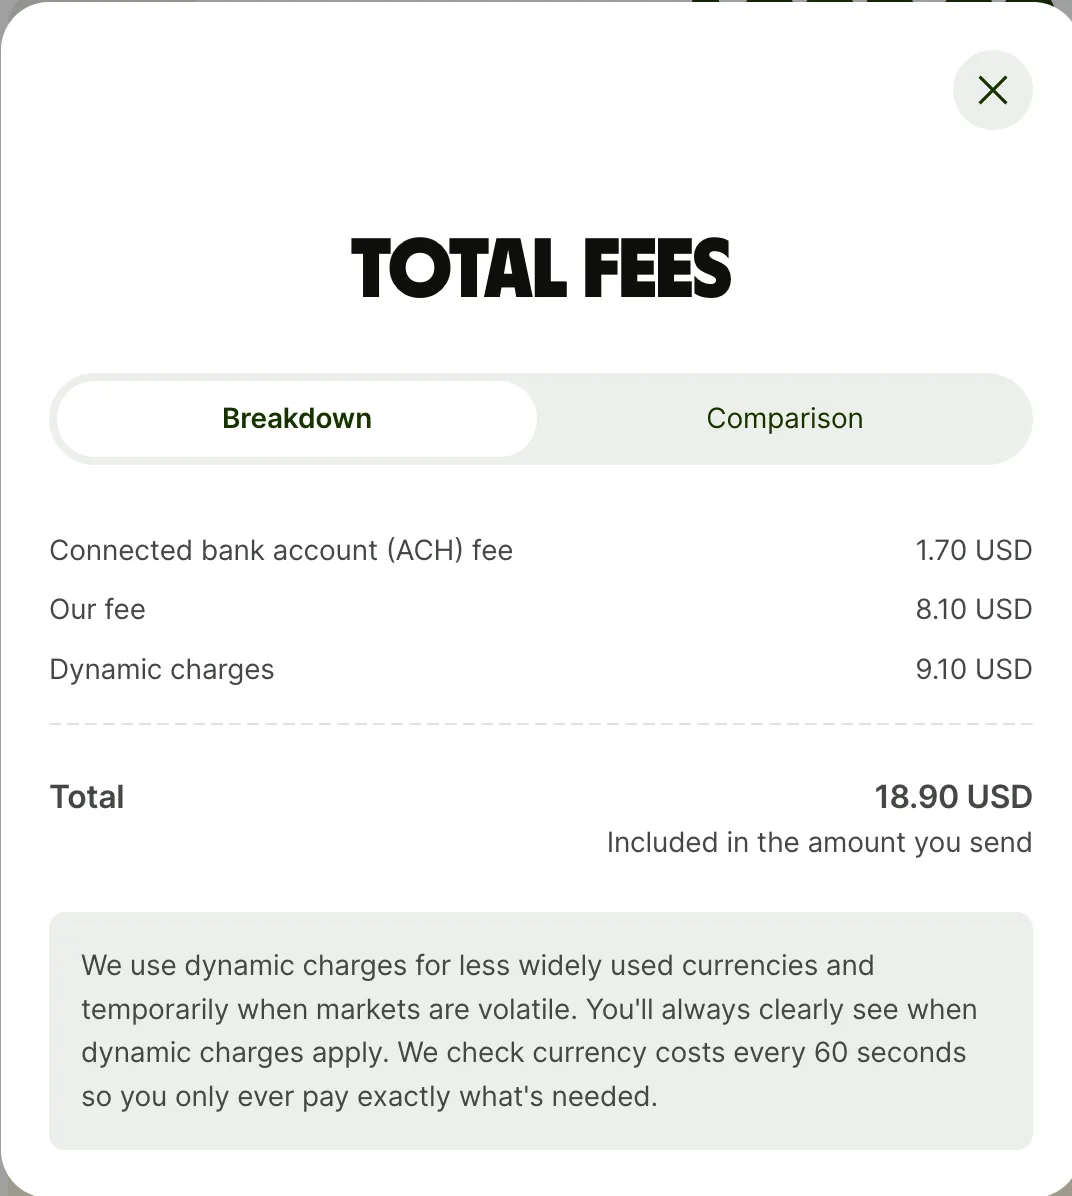The height and width of the screenshot is (1196, 1072).
Task: Click the TOTAL FEES heading
Action: [541, 269]
